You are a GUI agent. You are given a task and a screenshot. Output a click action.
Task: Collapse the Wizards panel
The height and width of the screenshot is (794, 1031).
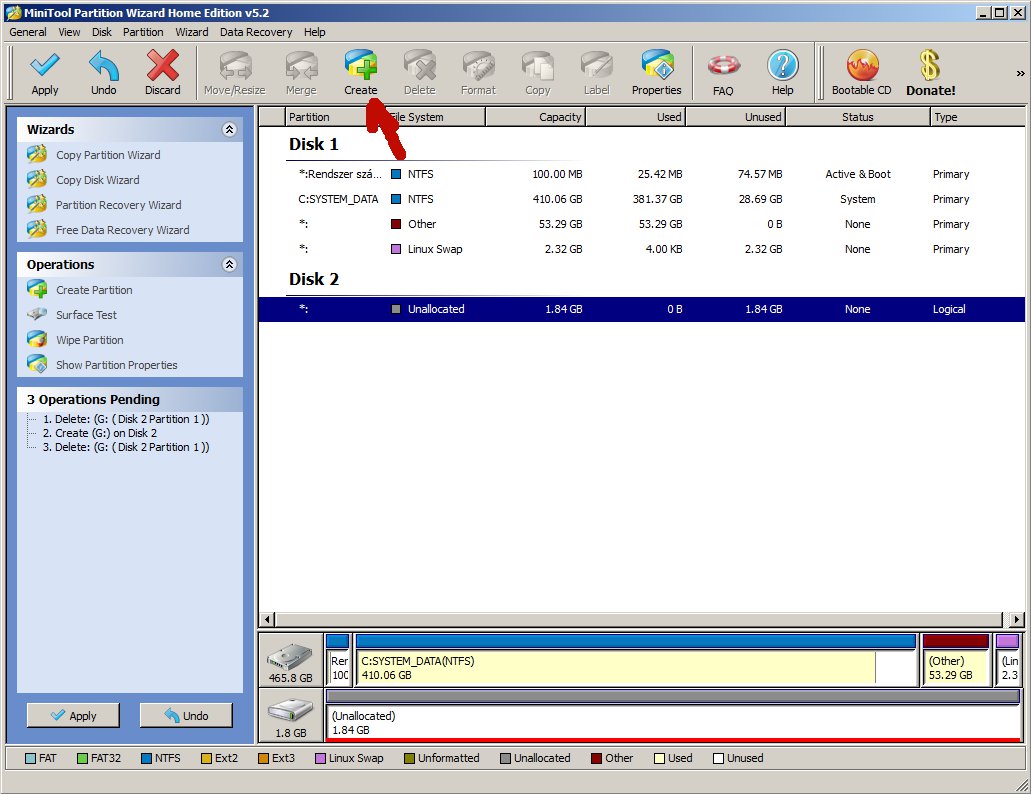[229, 129]
